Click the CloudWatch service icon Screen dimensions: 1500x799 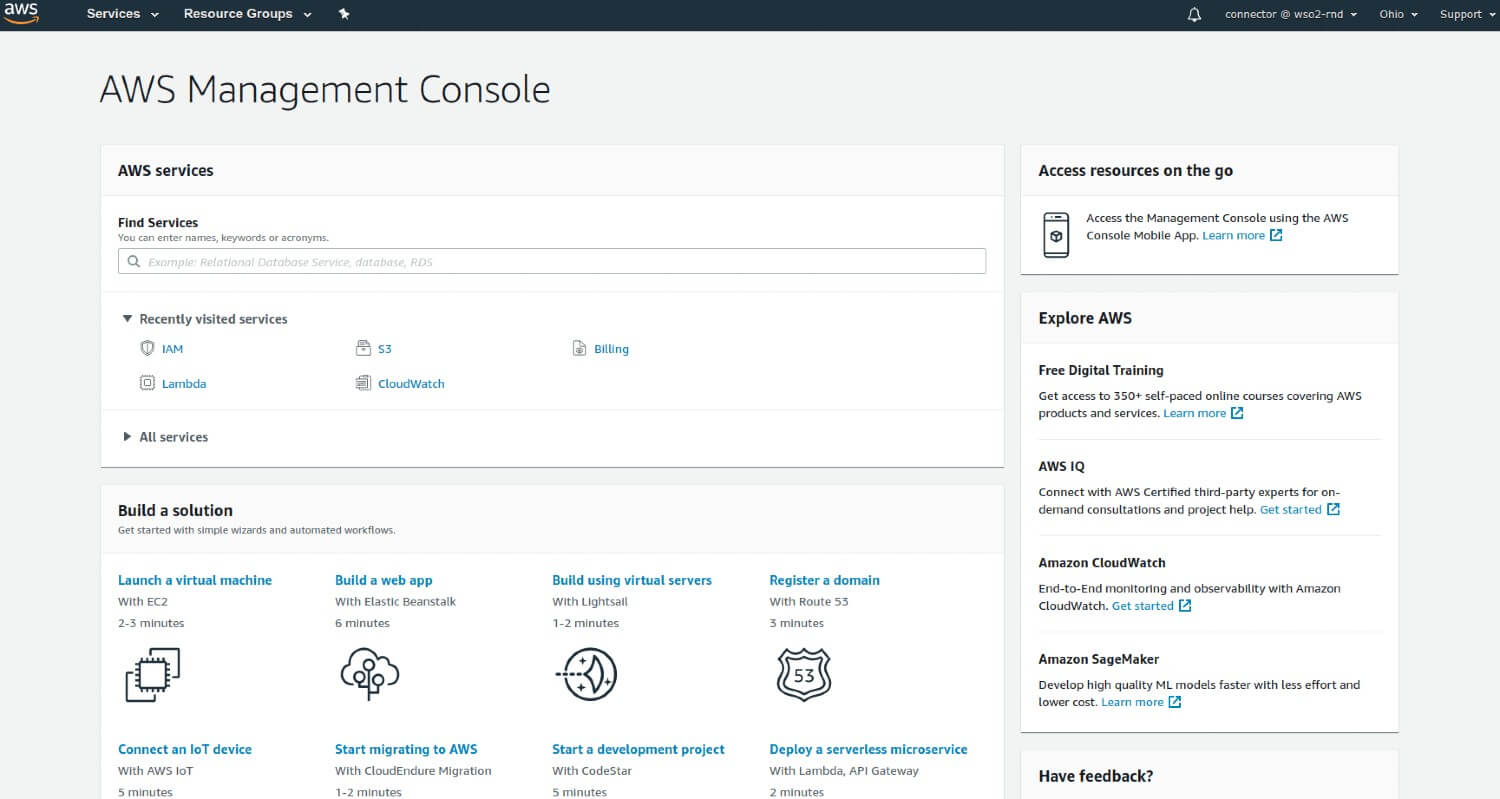(x=363, y=383)
